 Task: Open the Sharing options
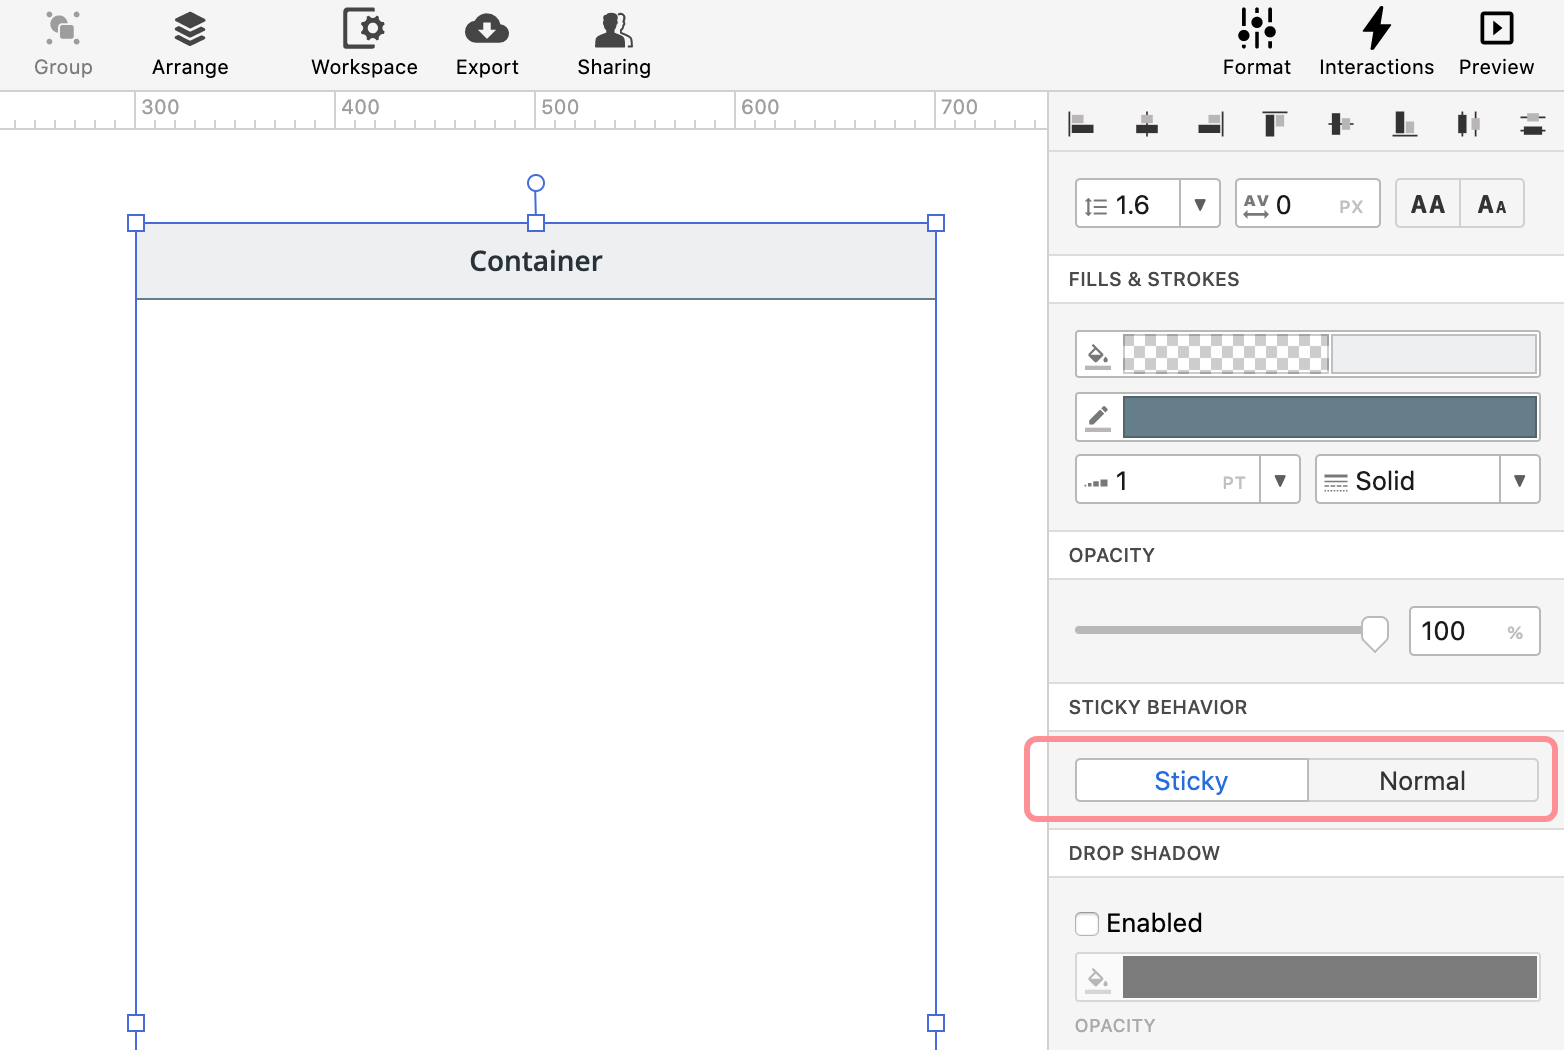(x=613, y=44)
